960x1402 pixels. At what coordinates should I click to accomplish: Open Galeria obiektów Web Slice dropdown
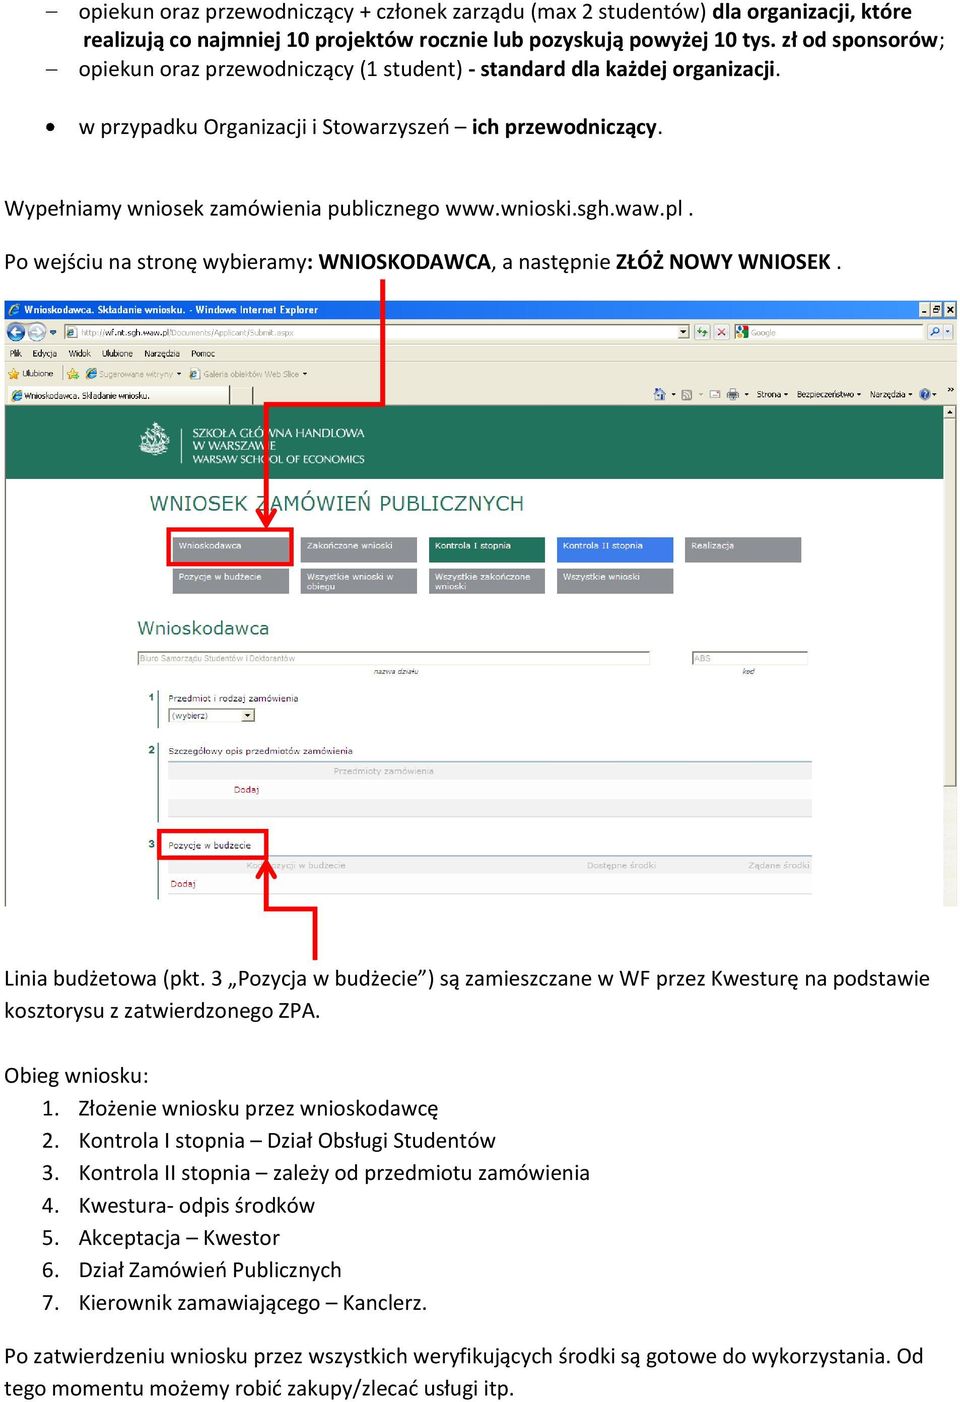(x=249, y=374)
